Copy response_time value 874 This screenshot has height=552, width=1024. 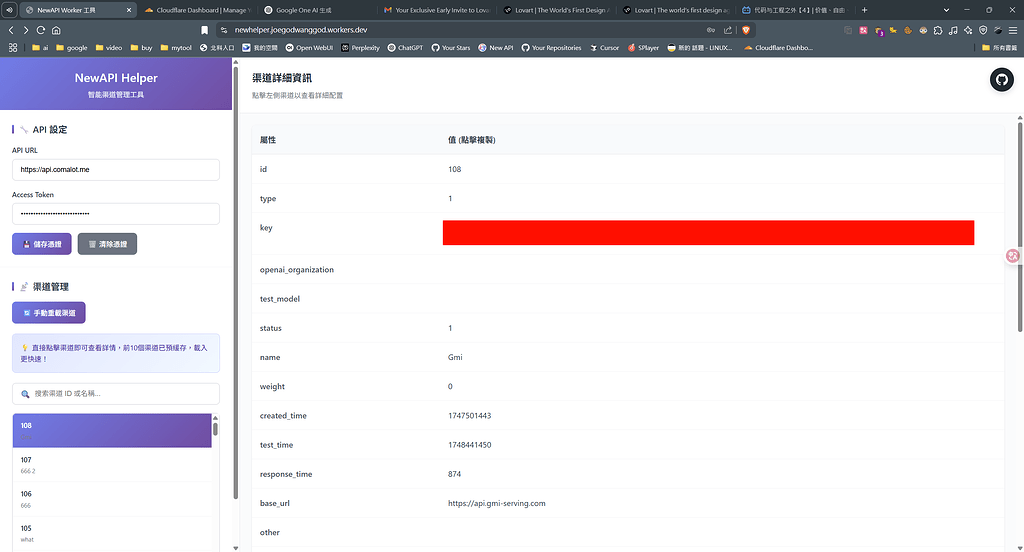point(455,474)
